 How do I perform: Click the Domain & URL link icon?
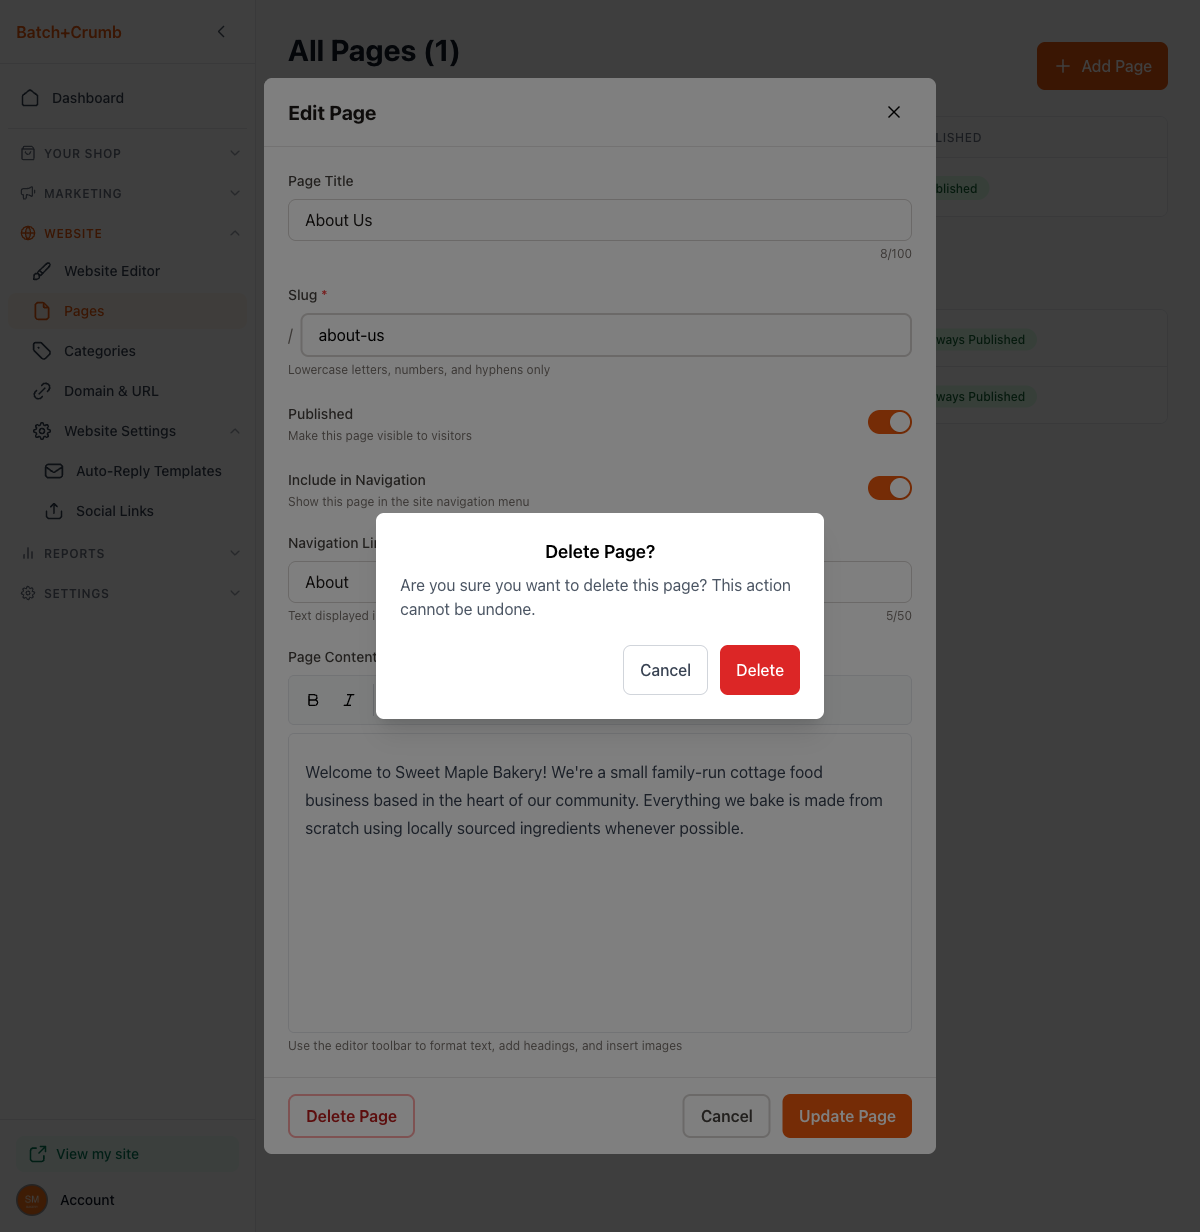point(42,391)
